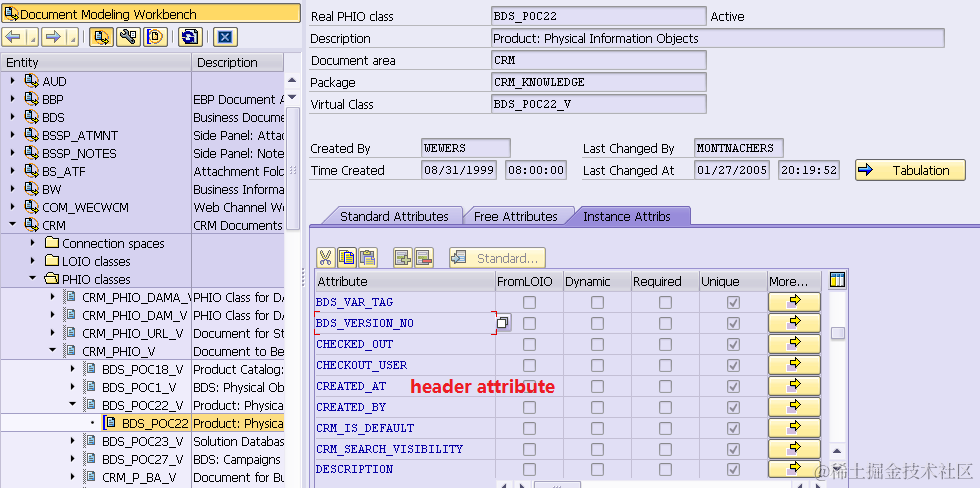Expand the AUD tree node
The image size is (980, 488).
point(12,81)
